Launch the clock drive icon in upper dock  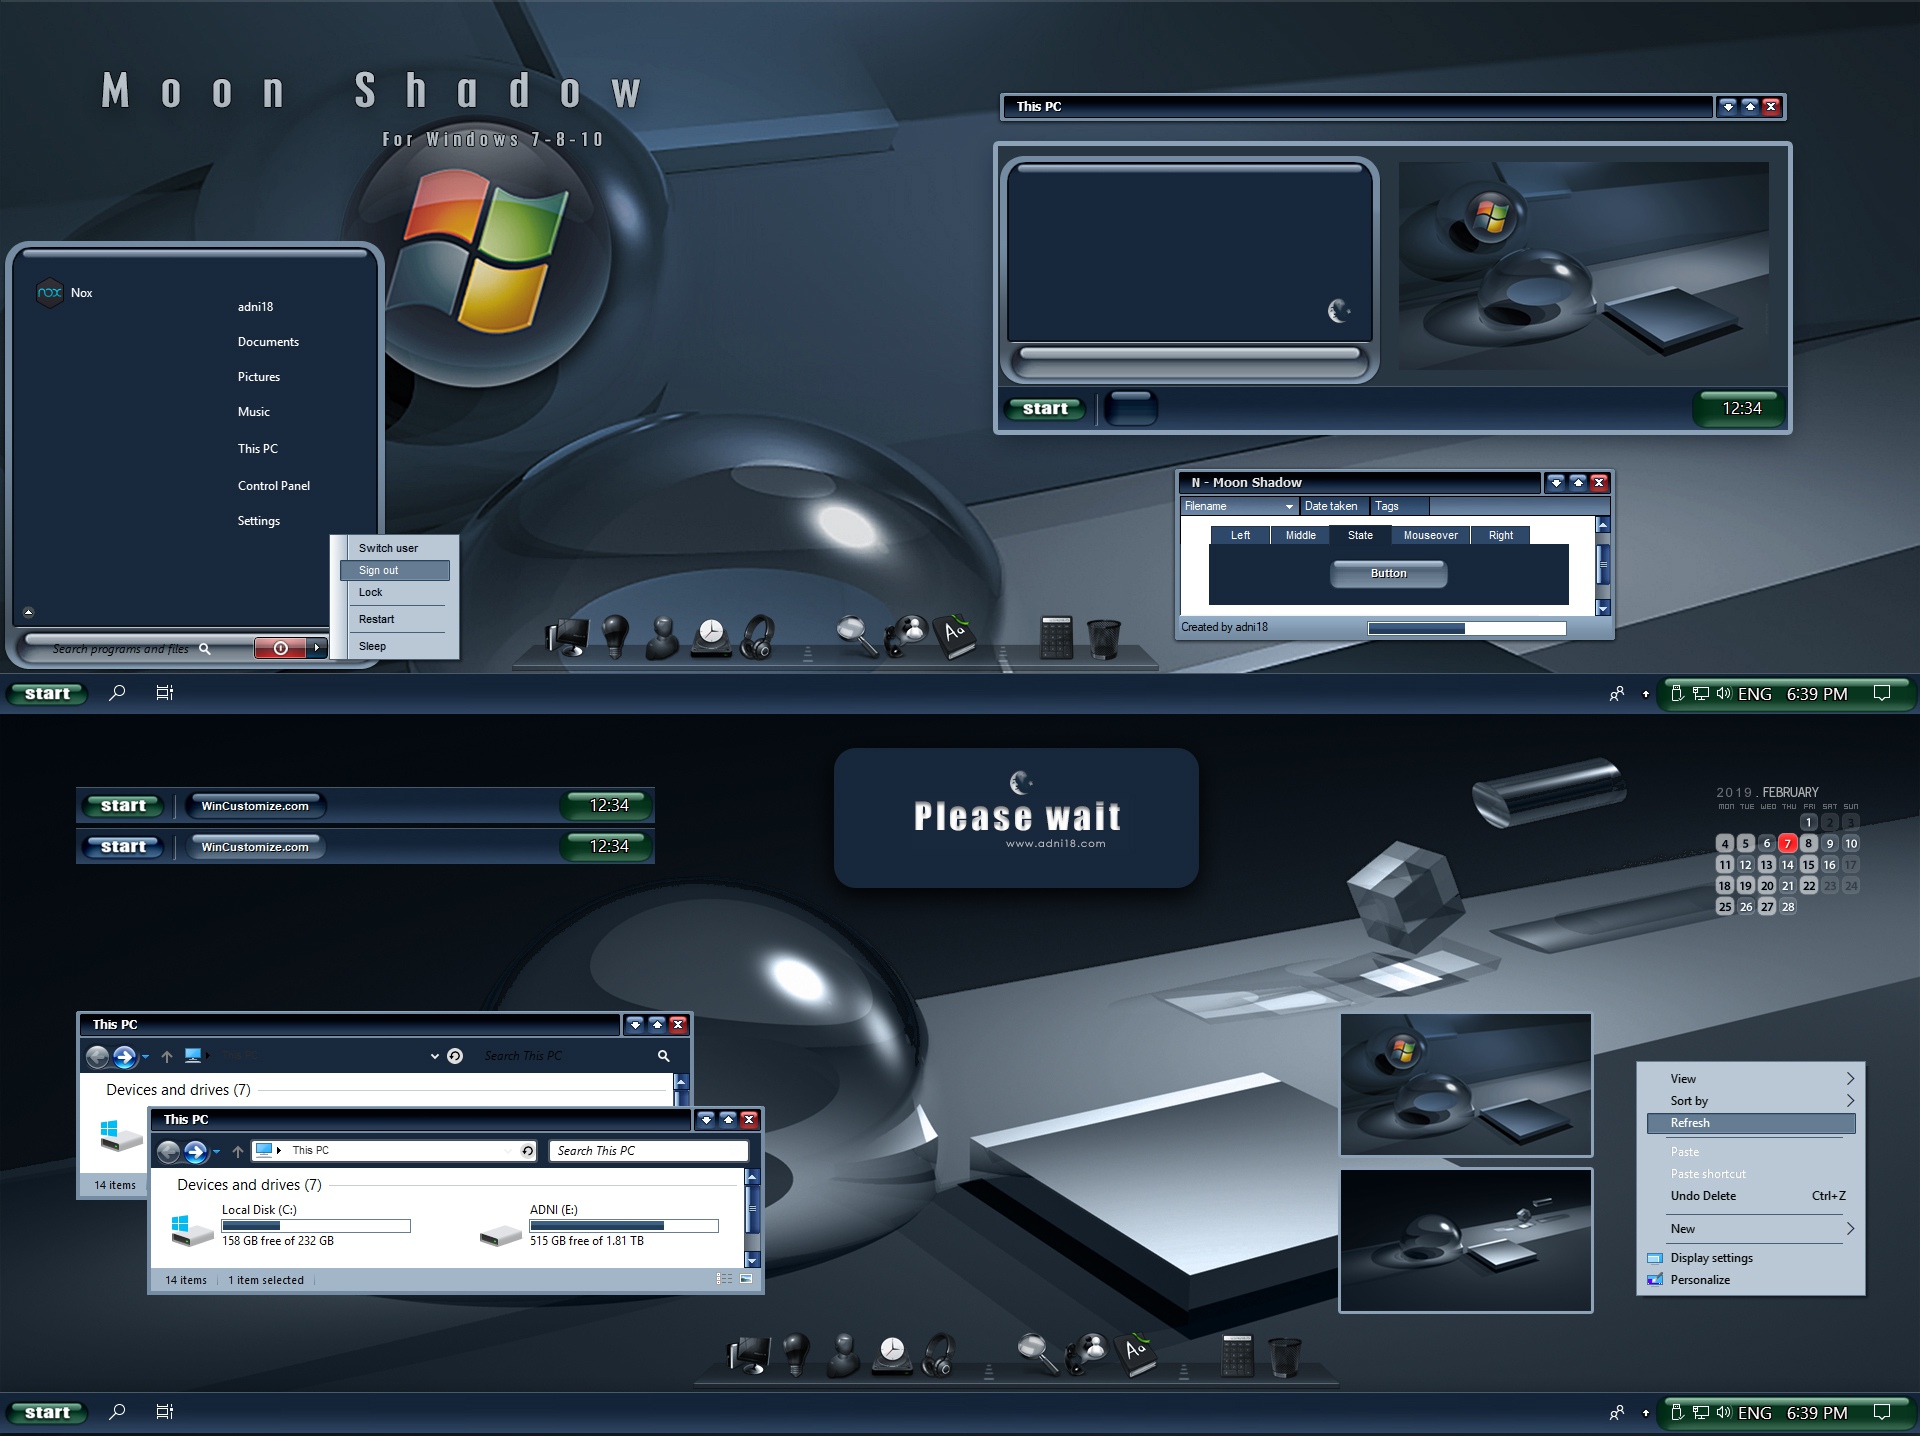[x=711, y=636]
